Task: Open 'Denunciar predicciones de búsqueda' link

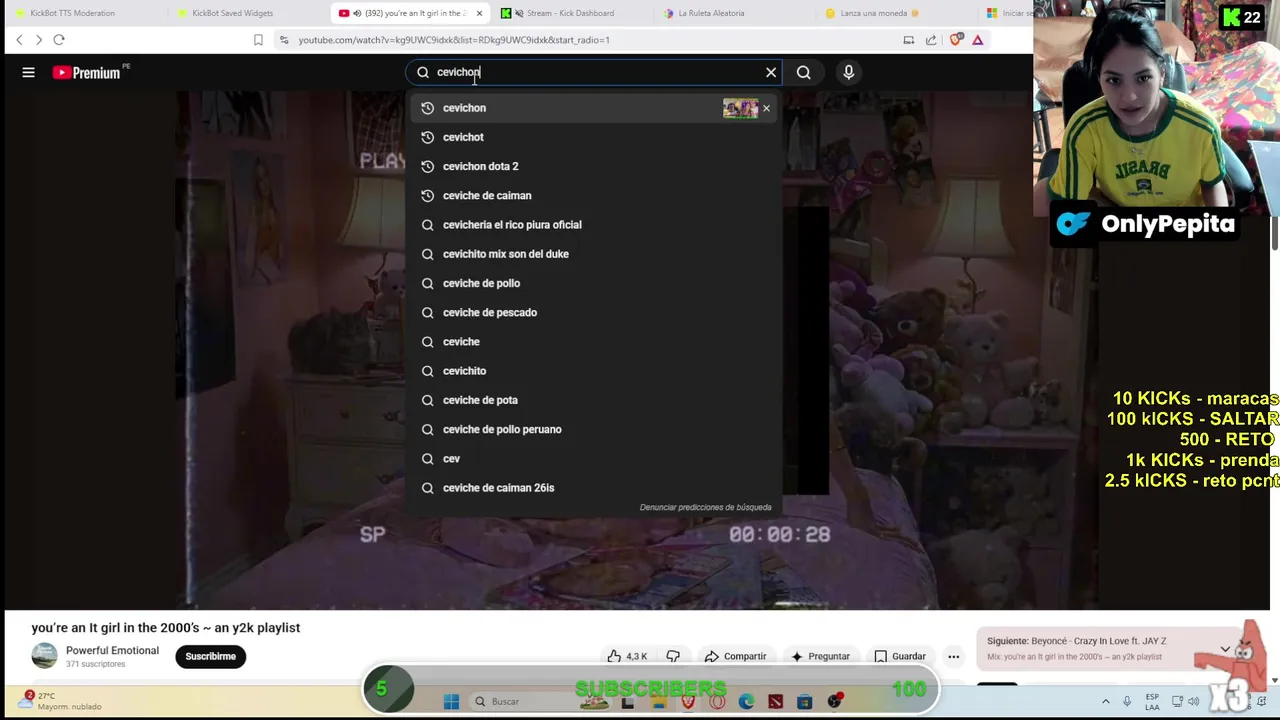Action: coord(705,507)
